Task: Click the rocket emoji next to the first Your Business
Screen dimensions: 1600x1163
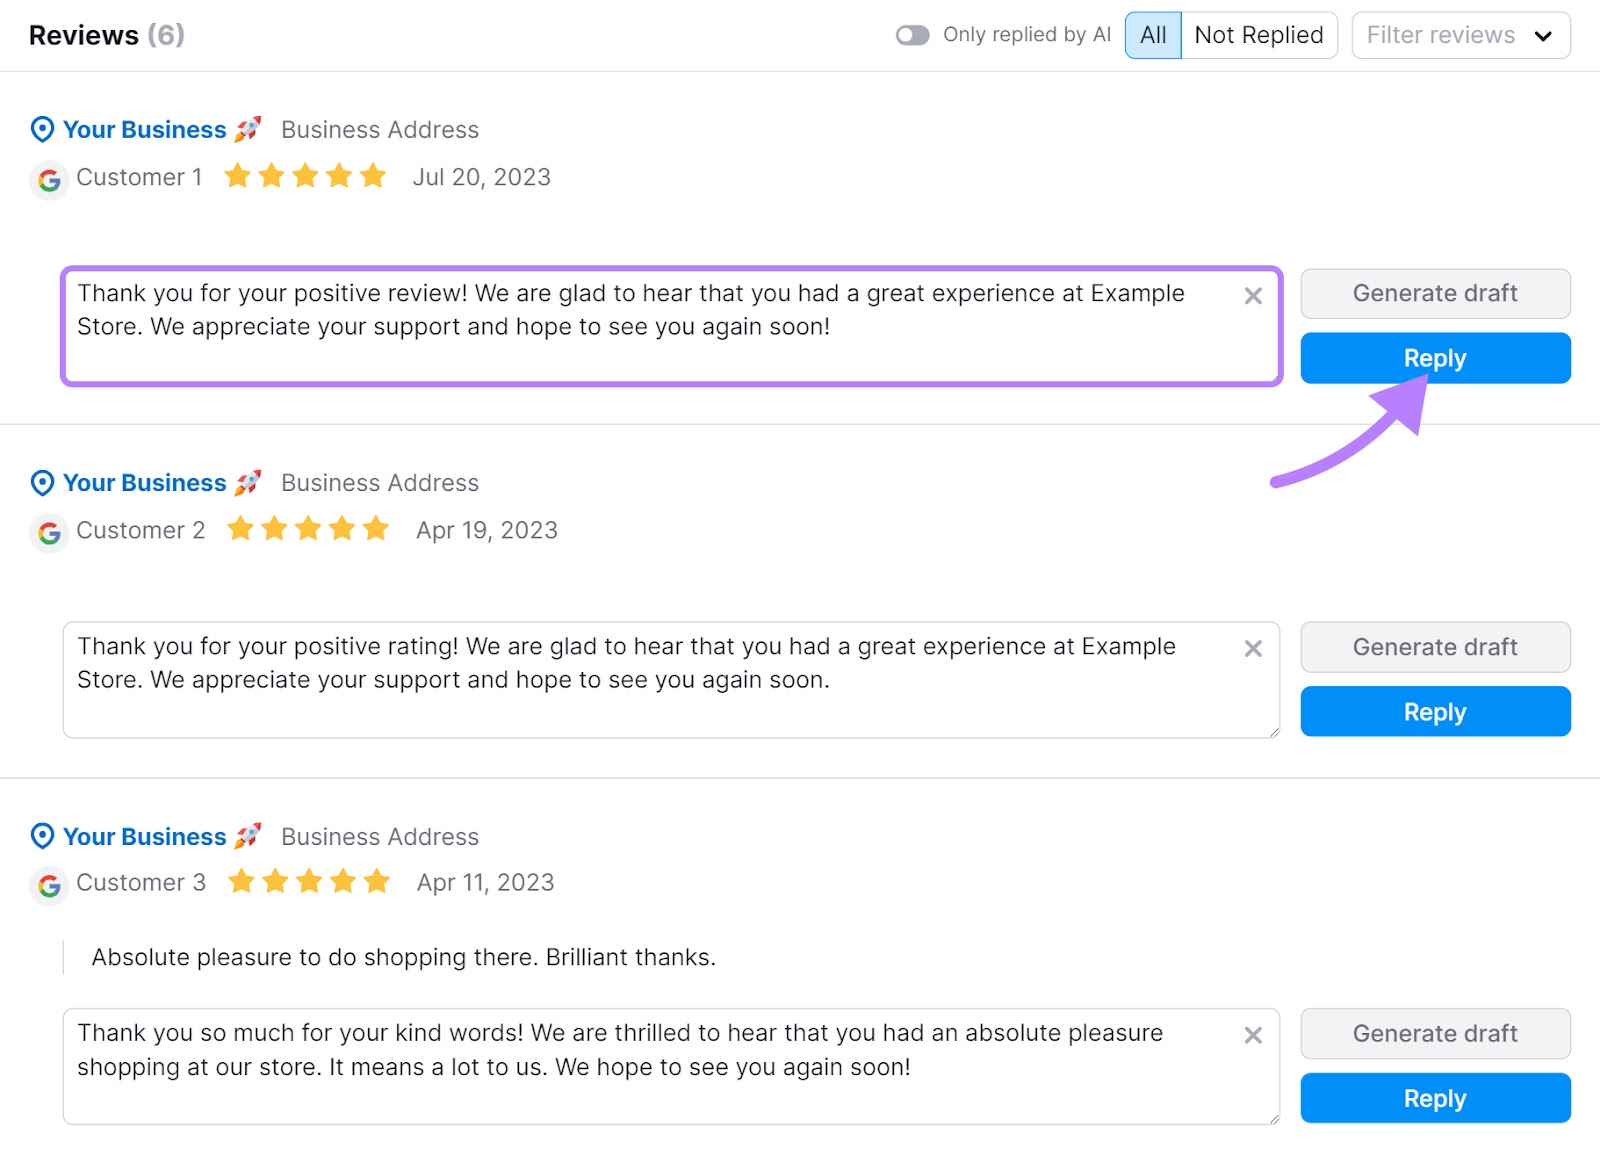Action: click(x=248, y=128)
